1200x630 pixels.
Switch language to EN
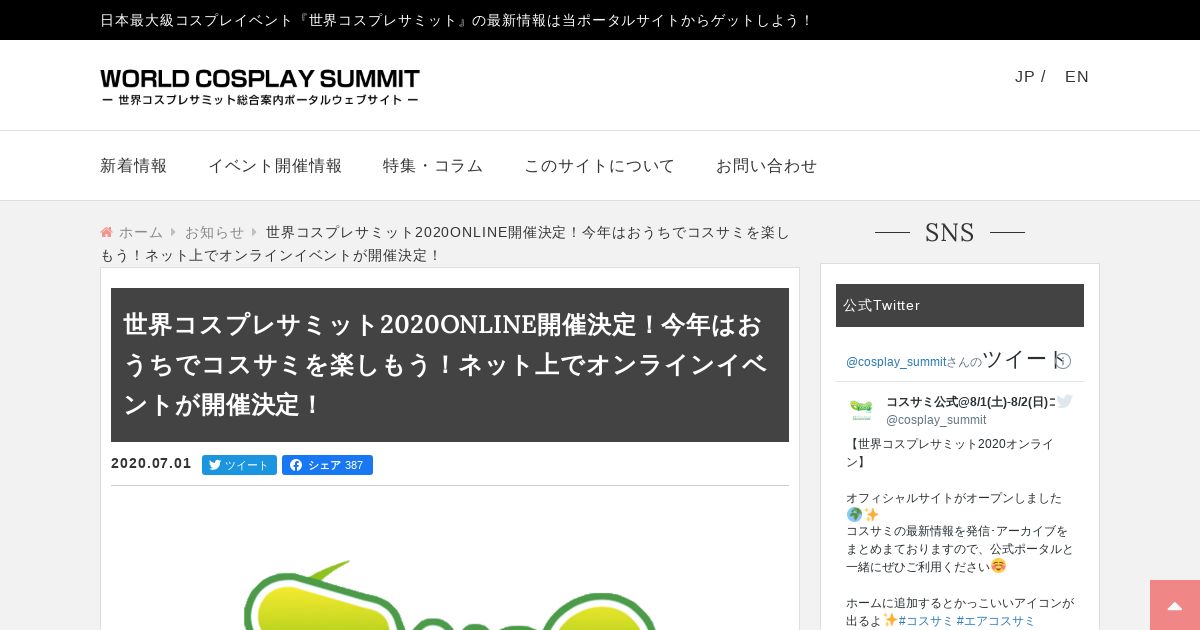click(1077, 77)
